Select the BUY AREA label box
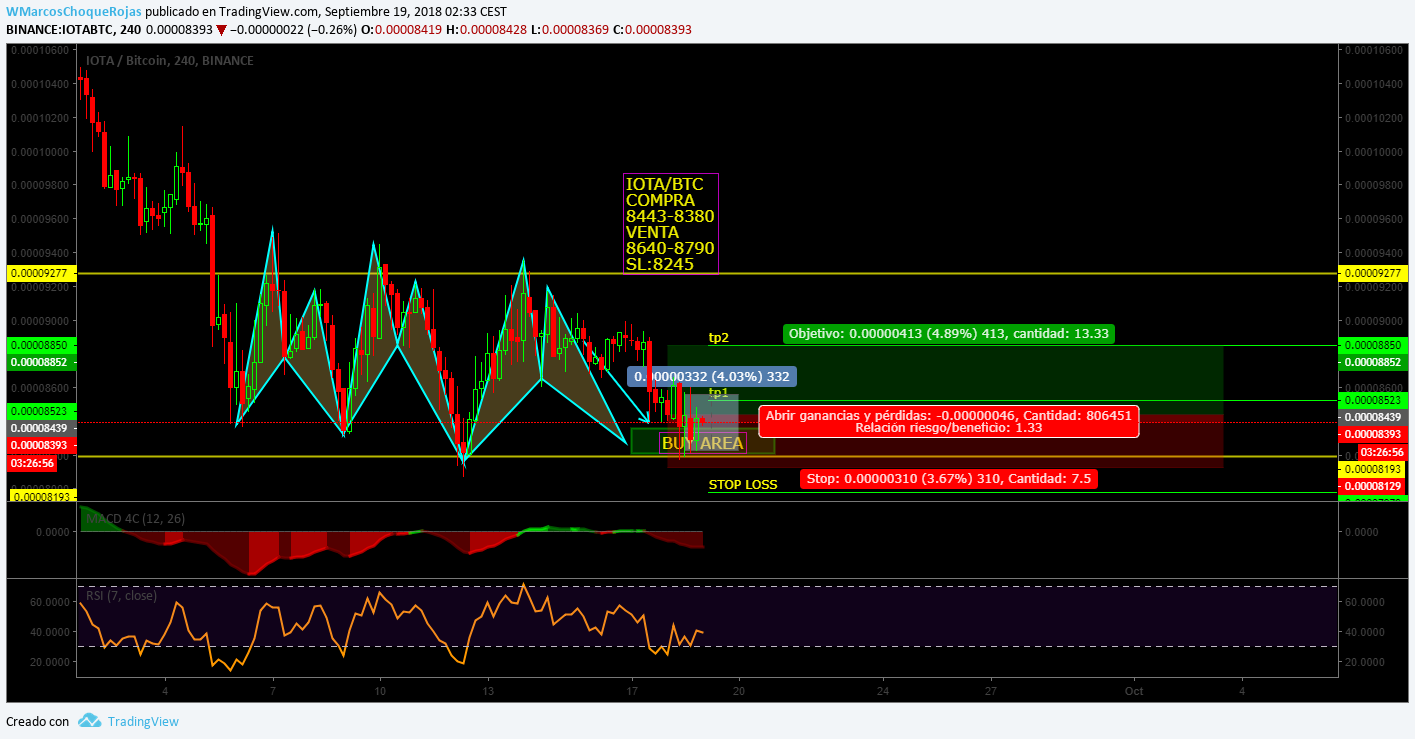The image size is (1415, 739). coord(703,442)
